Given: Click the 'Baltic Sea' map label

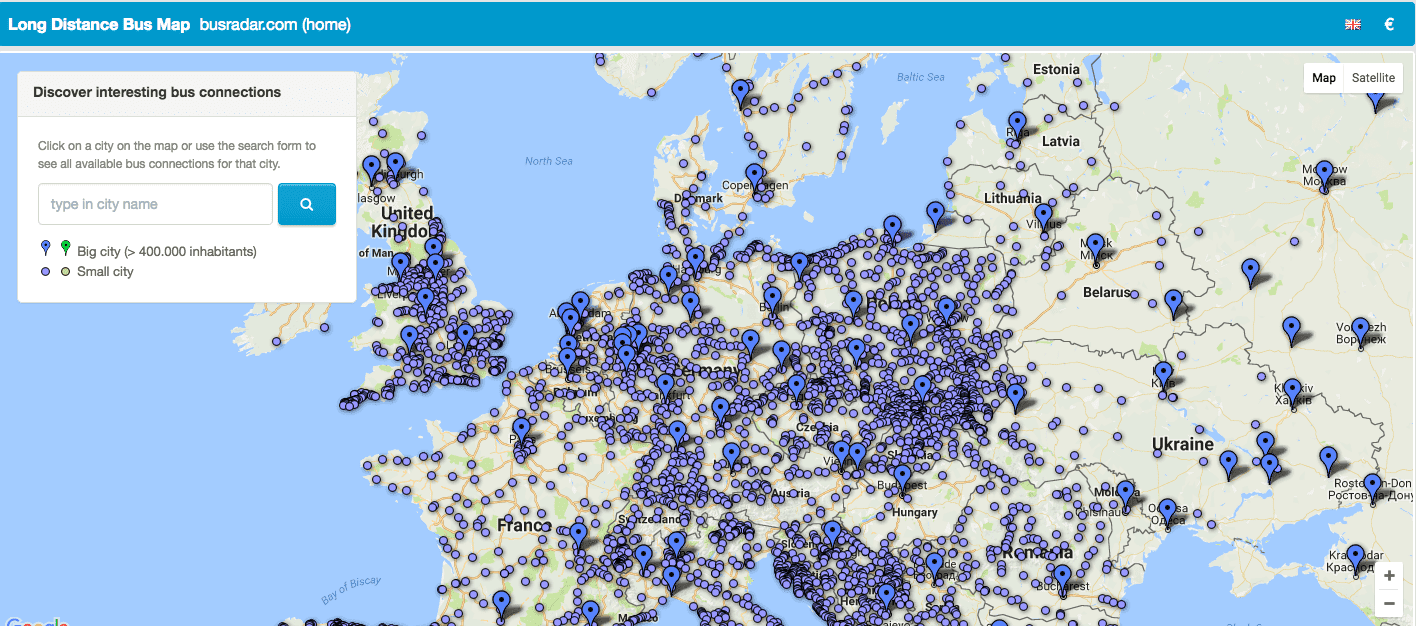Looking at the screenshot, I should [920, 77].
